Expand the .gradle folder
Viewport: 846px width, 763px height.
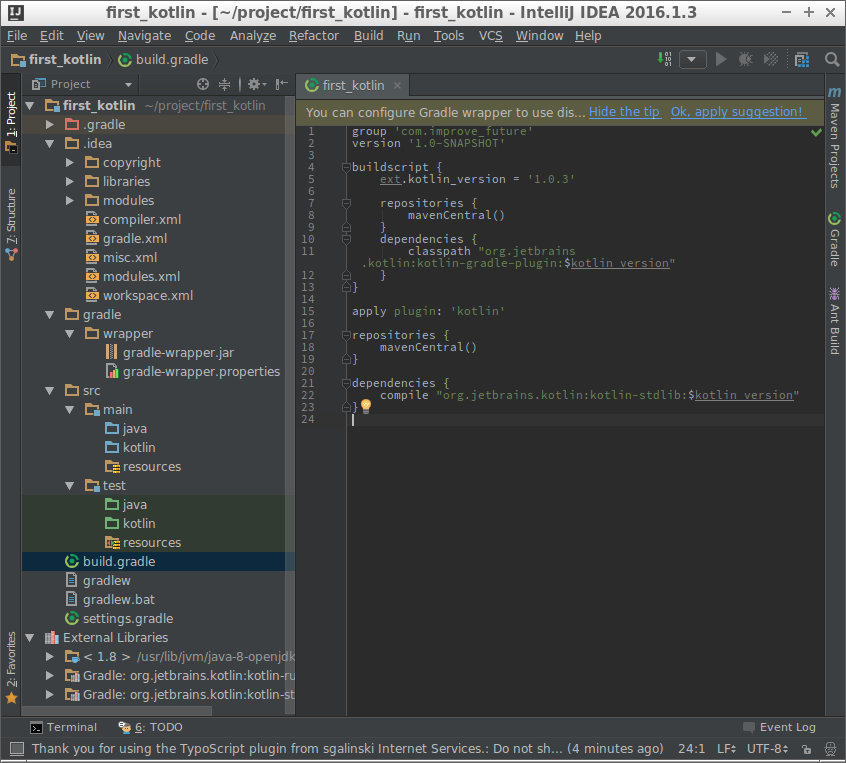pyautogui.click(x=50, y=125)
